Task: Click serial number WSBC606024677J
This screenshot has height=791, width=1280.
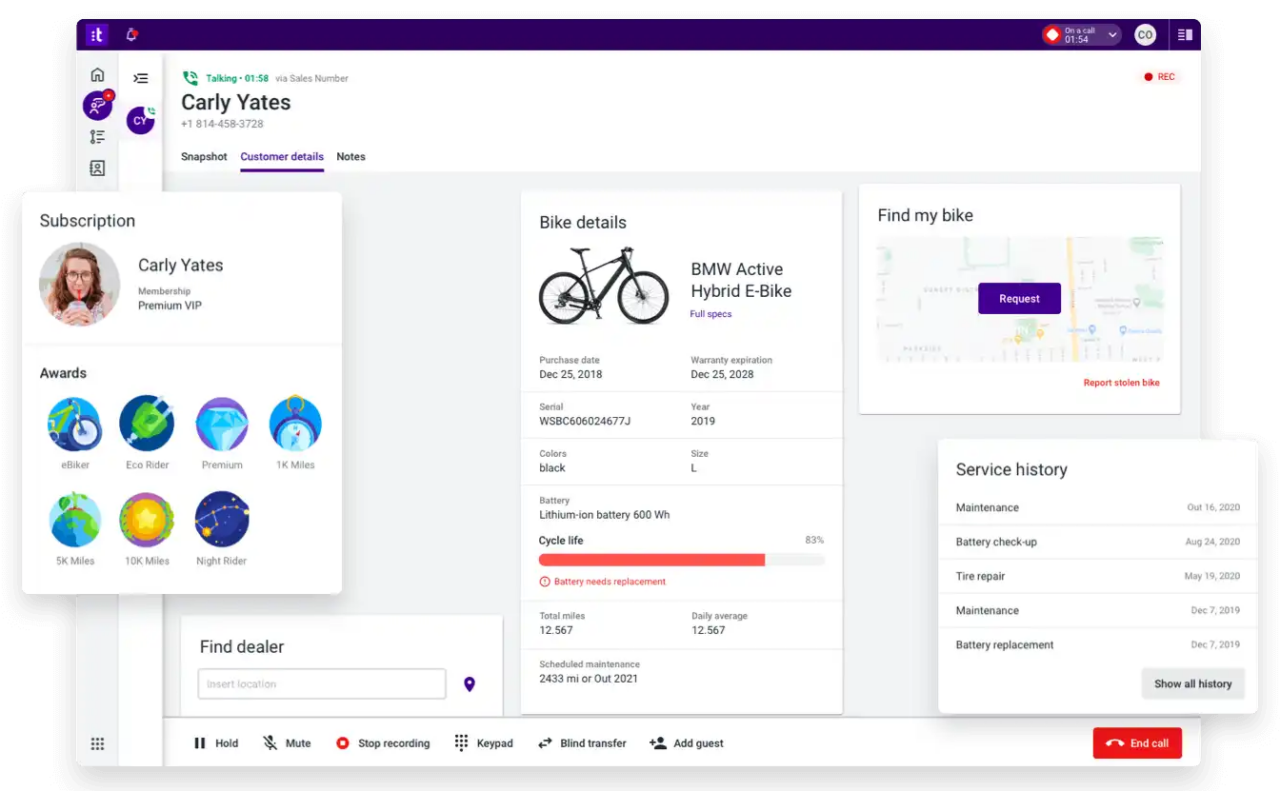Action: pyautogui.click(x=585, y=421)
